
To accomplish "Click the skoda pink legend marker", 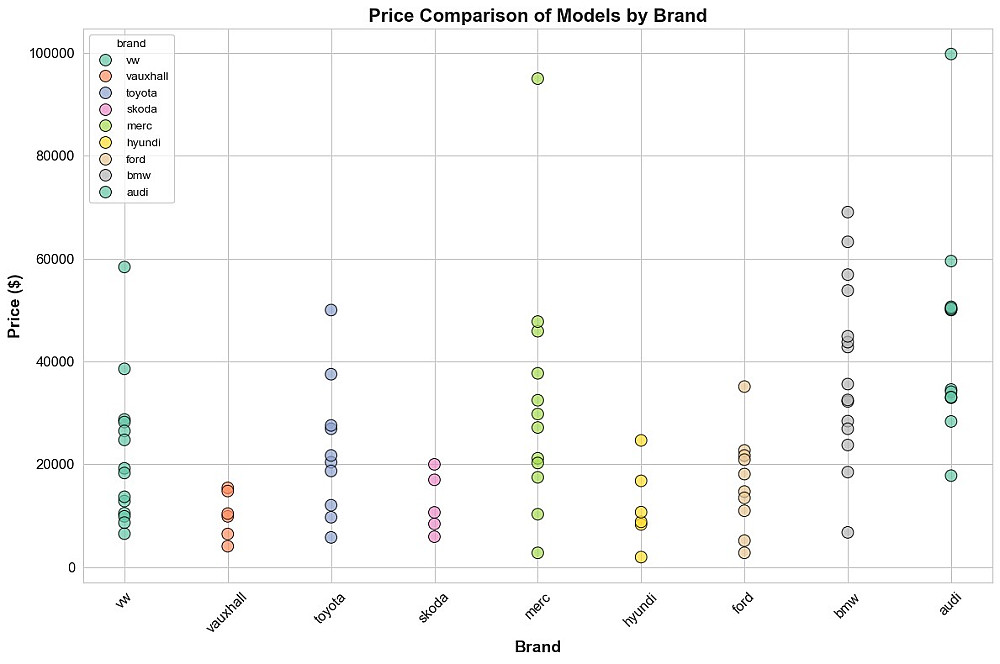I will click(x=105, y=109).
